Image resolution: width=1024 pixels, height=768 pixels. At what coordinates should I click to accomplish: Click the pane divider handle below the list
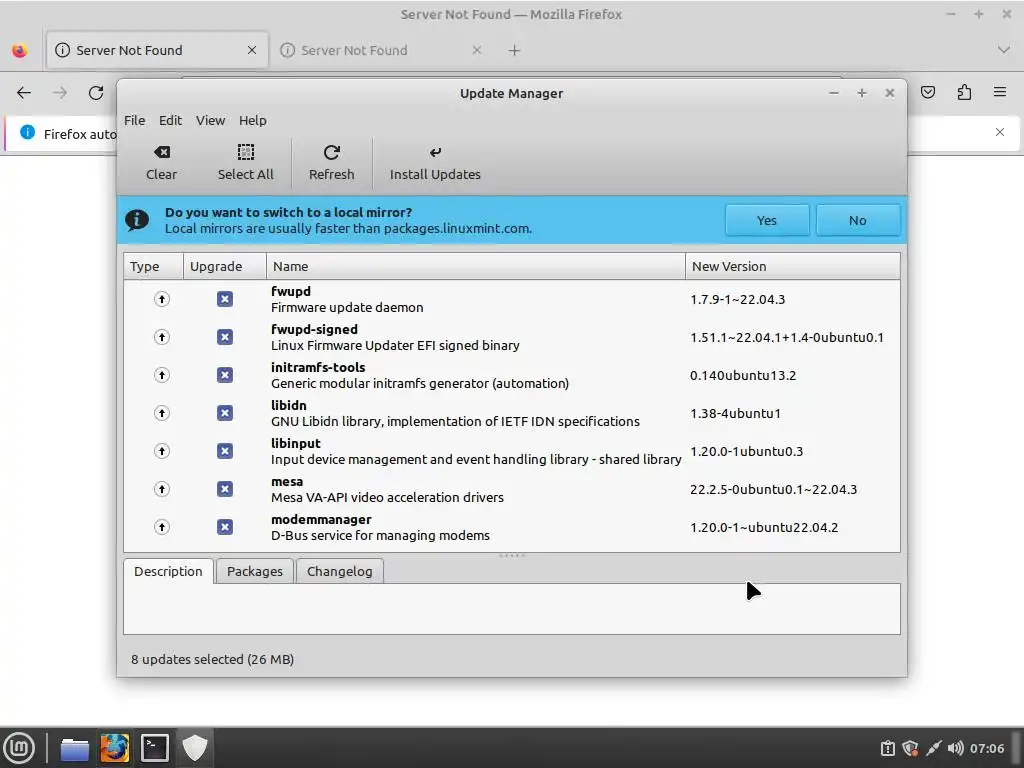pyautogui.click(x=512, y=555)
